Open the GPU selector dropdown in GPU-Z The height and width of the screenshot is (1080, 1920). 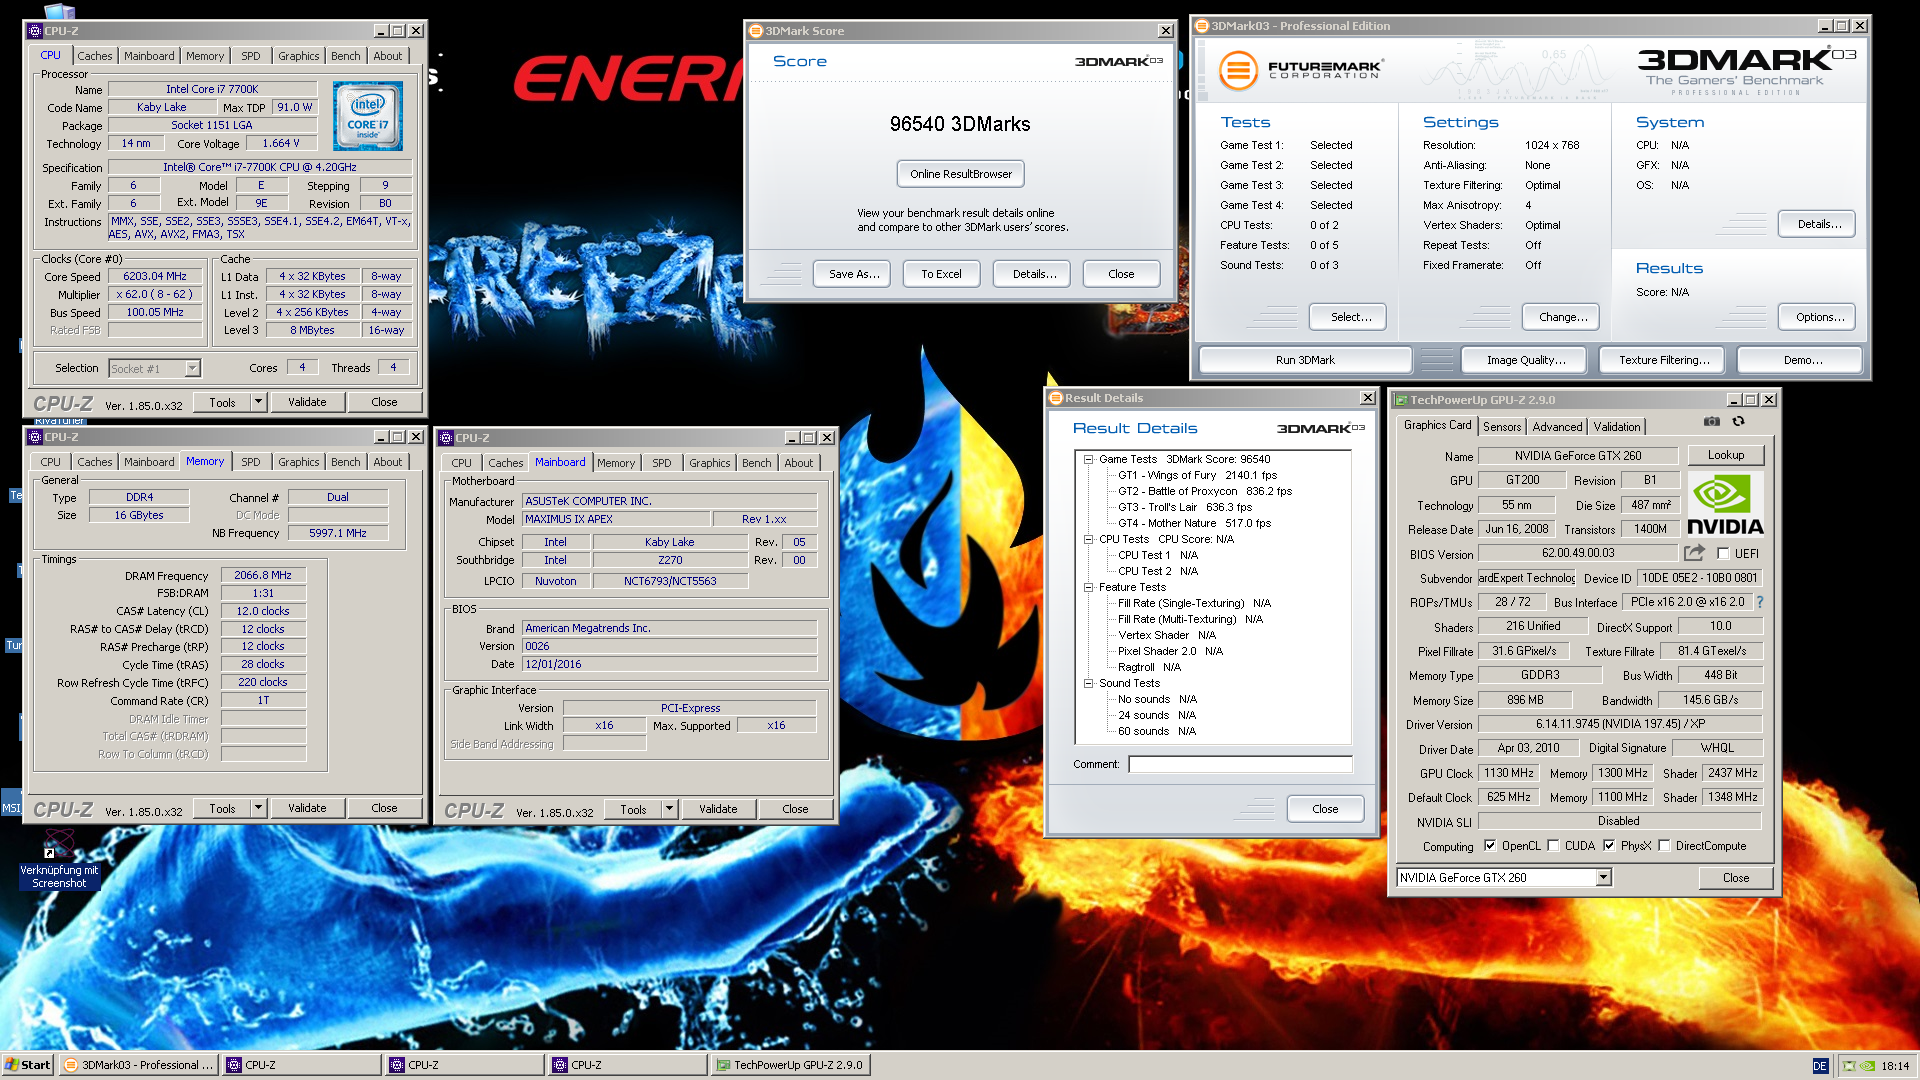pos(1603,878)
